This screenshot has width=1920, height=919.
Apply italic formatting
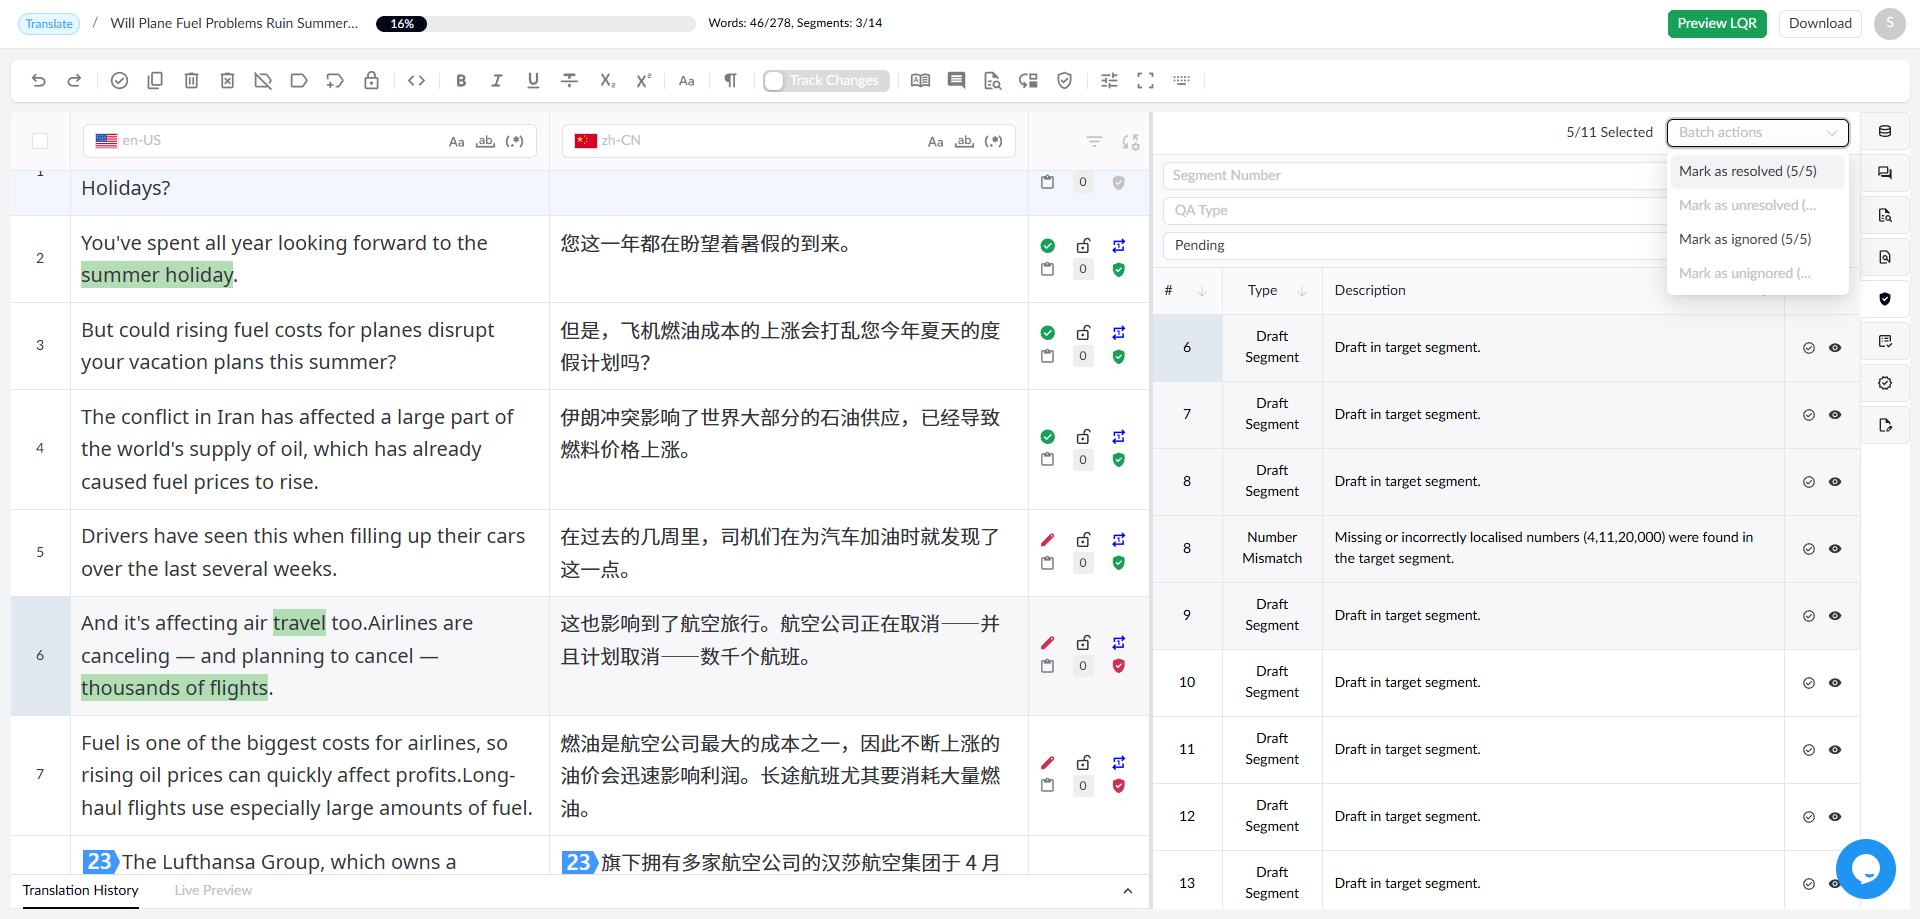(497, 81)
